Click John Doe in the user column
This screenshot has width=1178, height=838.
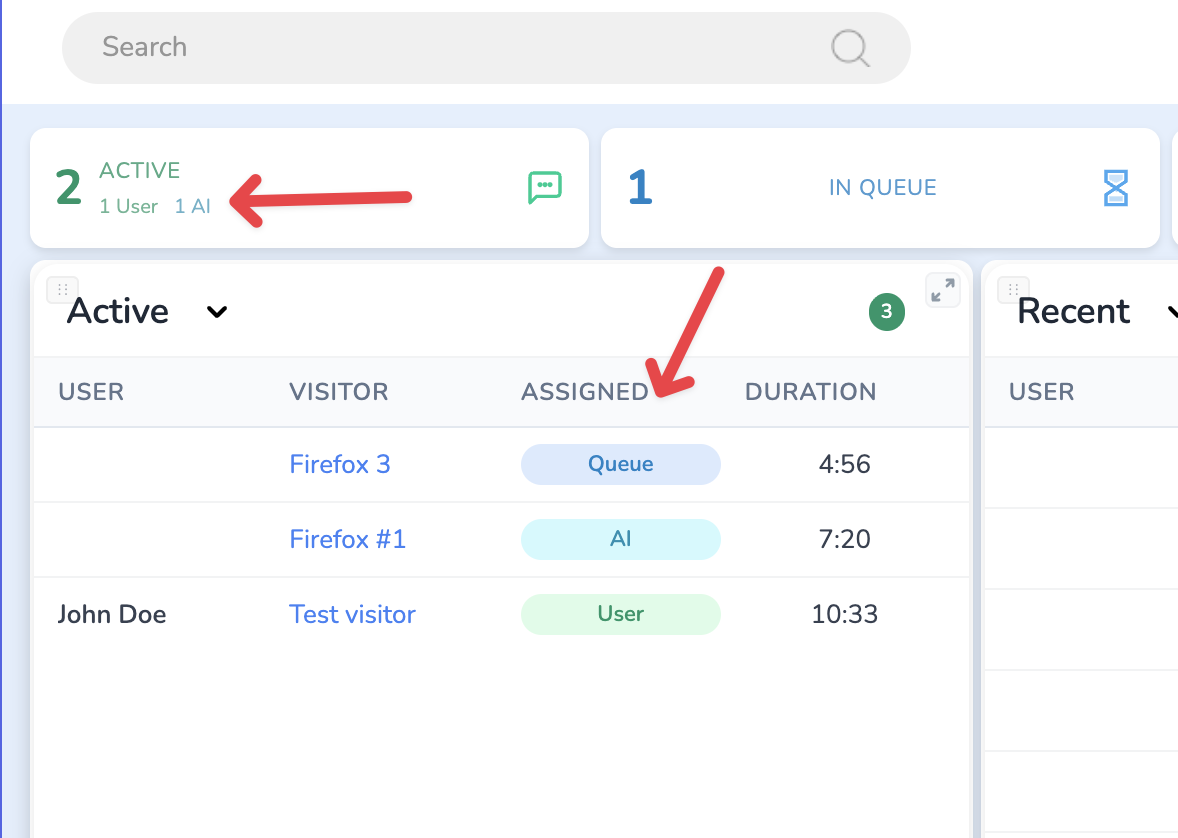[x=112, y=614]
